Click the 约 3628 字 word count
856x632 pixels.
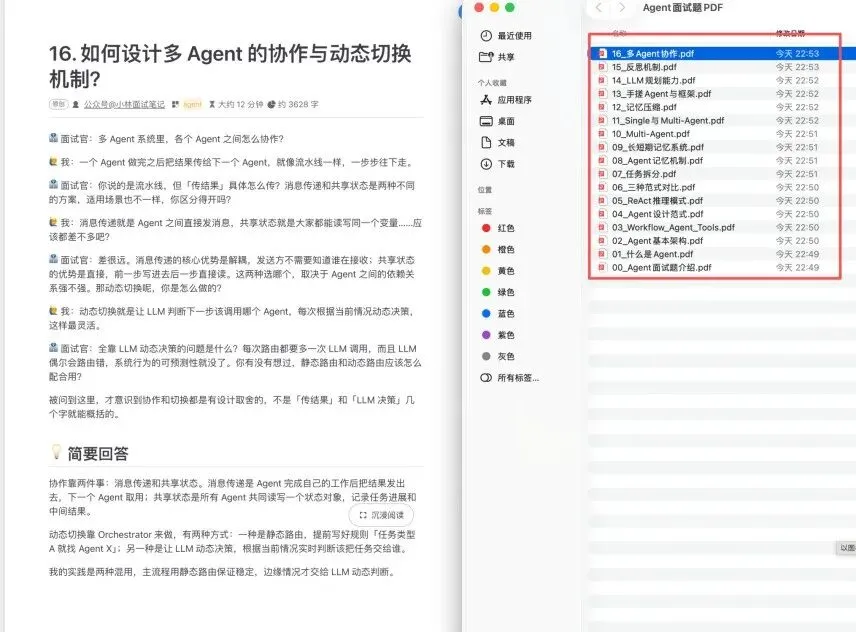(293, 104)
